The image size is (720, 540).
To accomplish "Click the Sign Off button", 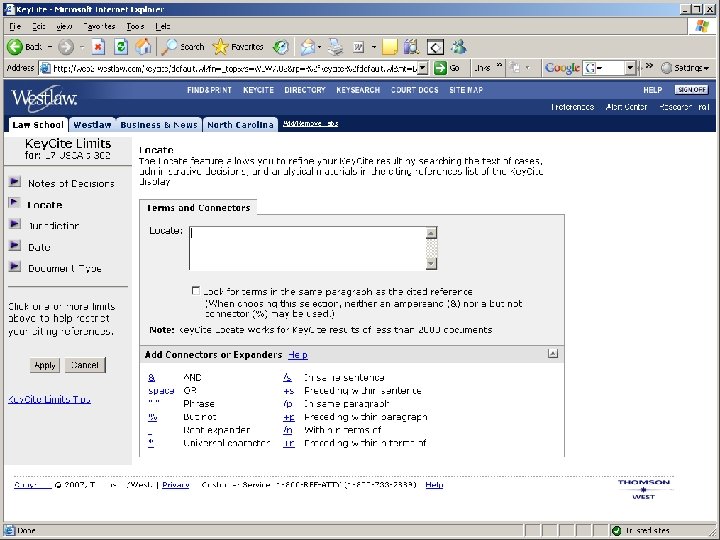I will (691, 90).
